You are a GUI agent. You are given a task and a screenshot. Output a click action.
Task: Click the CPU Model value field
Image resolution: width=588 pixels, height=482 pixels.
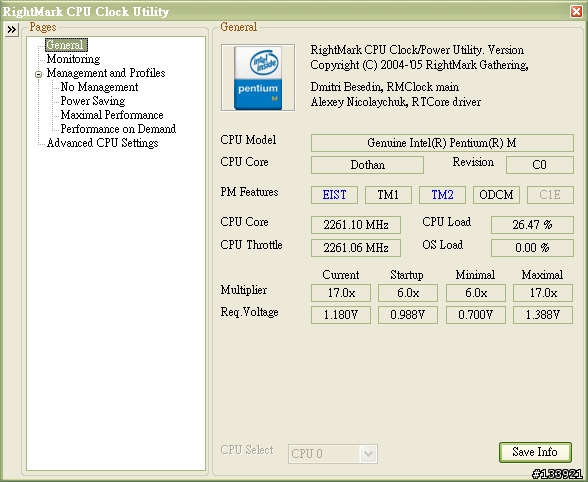click(x=442, y=143)
